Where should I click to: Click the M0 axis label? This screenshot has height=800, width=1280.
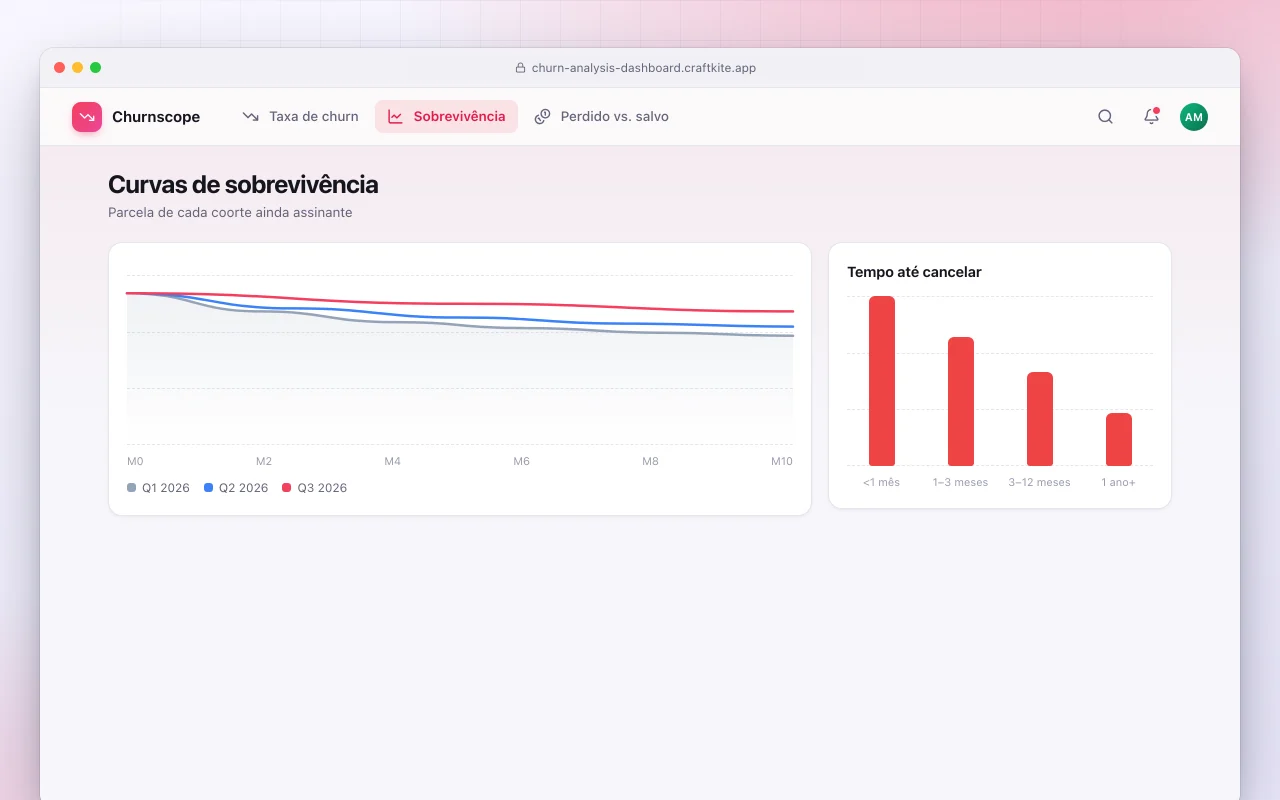click(135, 461)
